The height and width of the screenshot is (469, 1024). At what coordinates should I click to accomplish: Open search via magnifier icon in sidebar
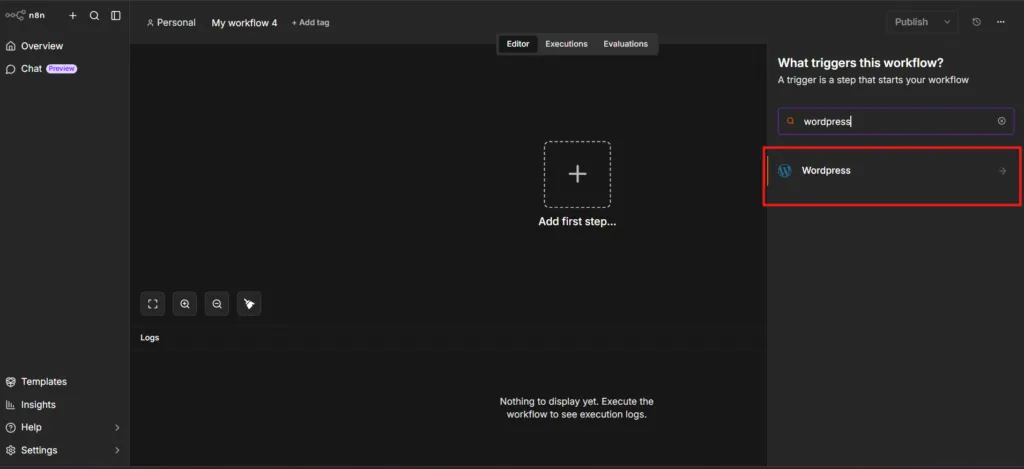click(x=94, y=15)
